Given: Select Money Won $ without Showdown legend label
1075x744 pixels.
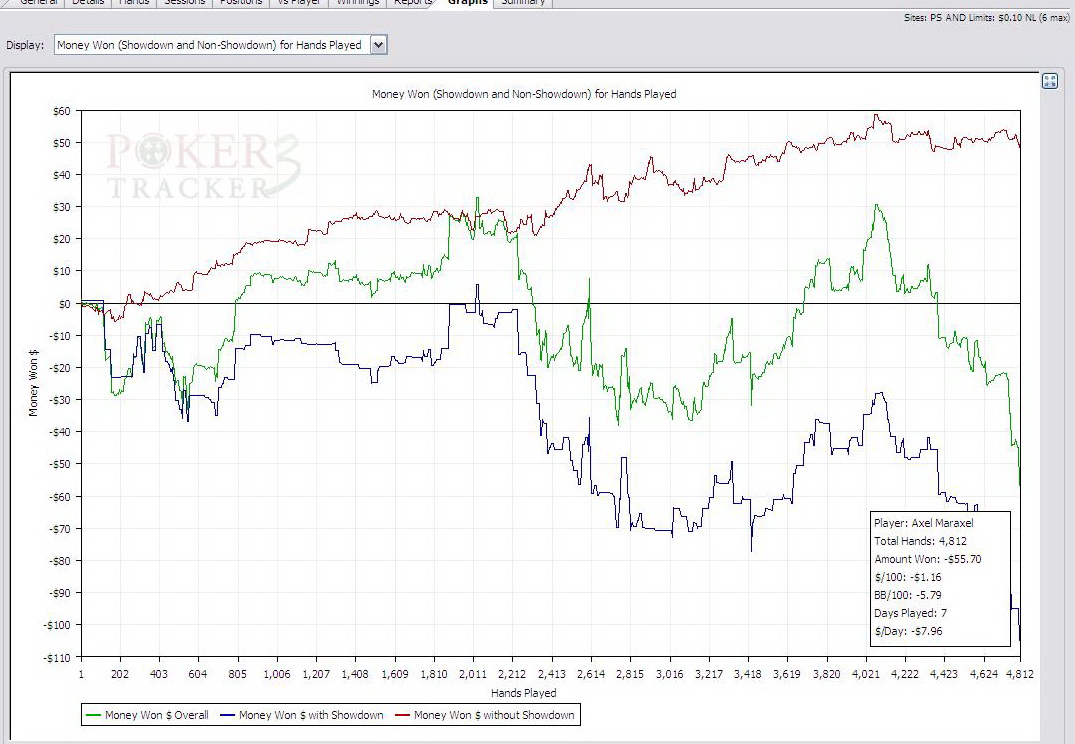Looking at the screenshot, I should click(x=494, y=715).
